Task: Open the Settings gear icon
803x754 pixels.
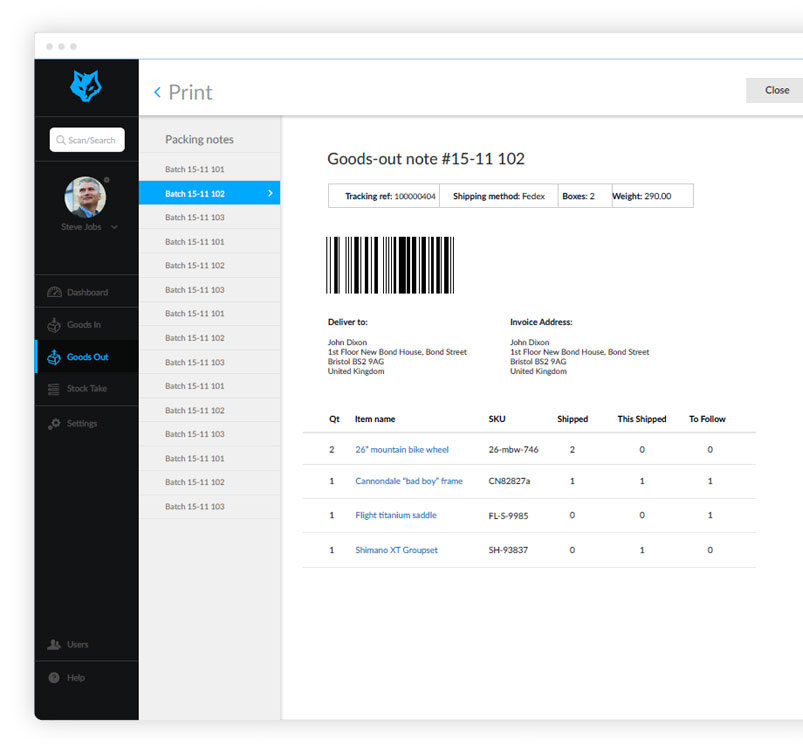Action: [x=54, y=424]
